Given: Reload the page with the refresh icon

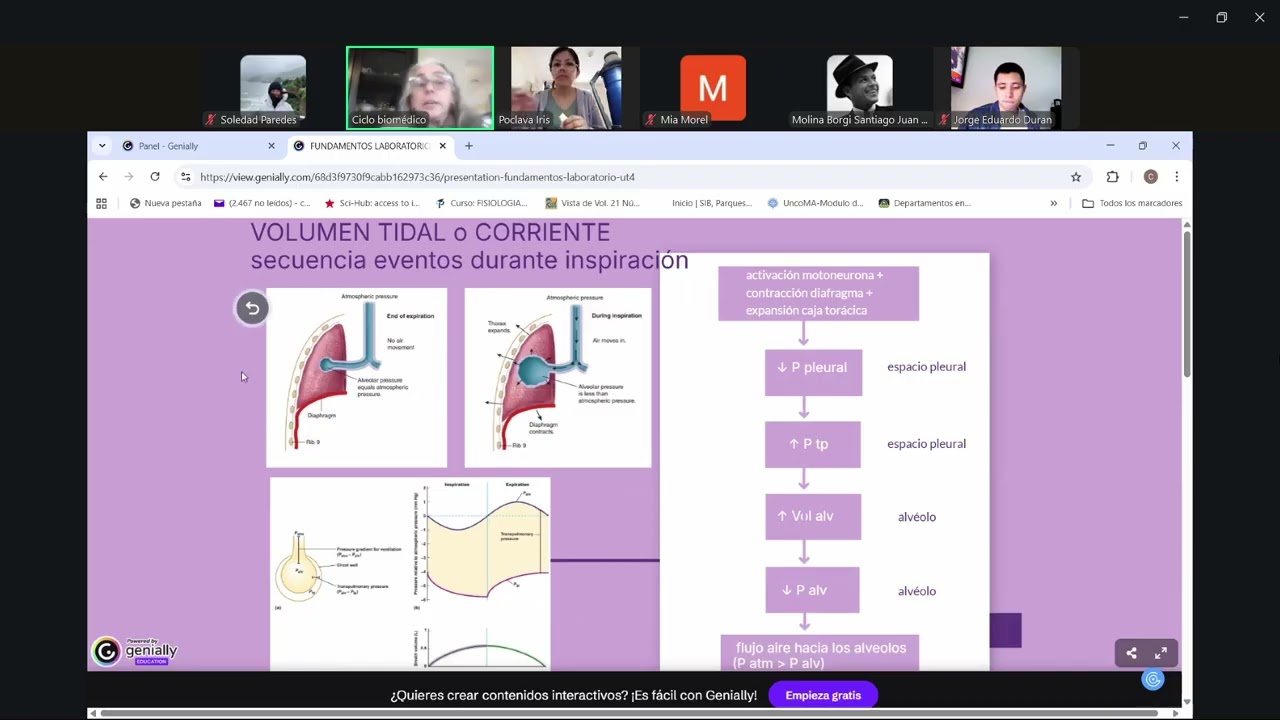Looking at the screenshot, I should (155, 177).
